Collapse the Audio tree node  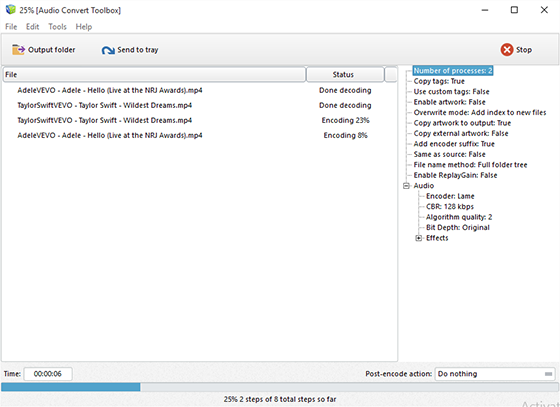point(406,186)
